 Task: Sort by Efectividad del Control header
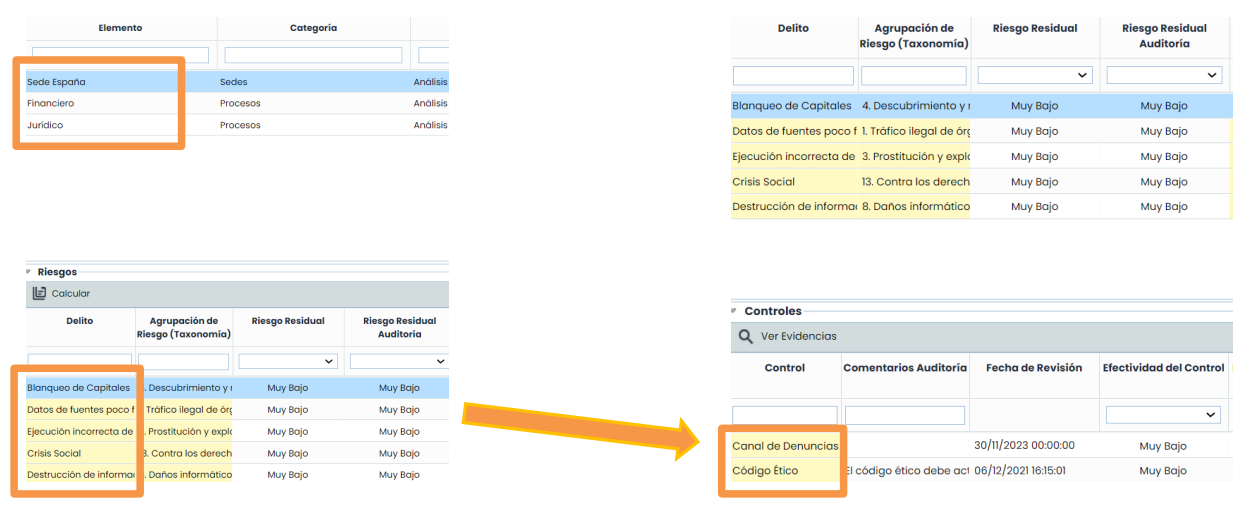(x=1163, y=368)
